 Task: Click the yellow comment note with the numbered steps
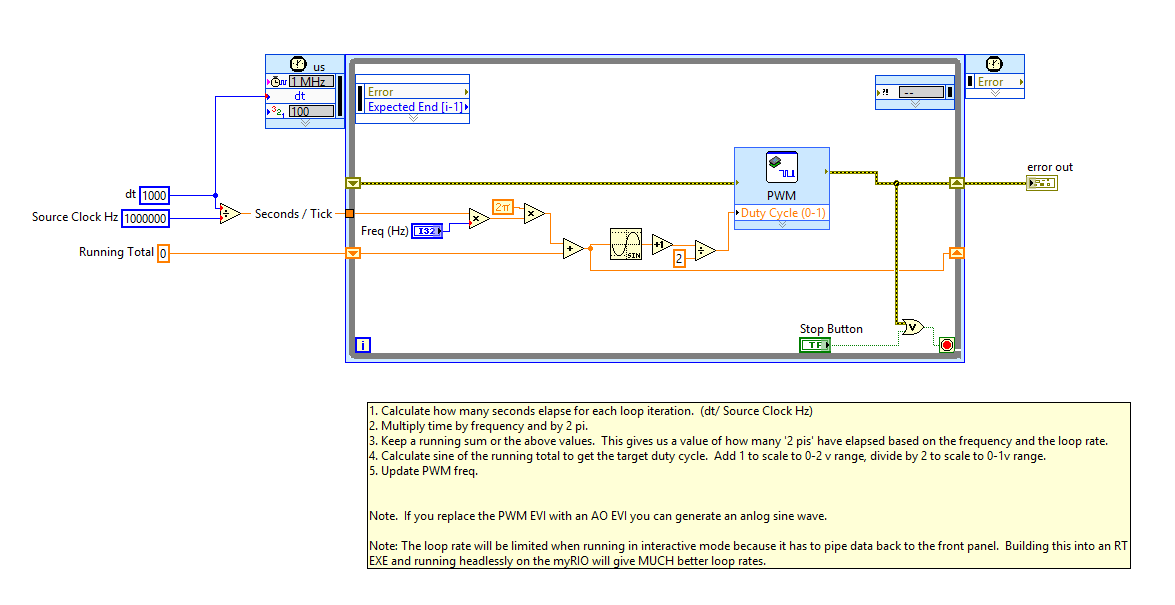tap(749, 486)
